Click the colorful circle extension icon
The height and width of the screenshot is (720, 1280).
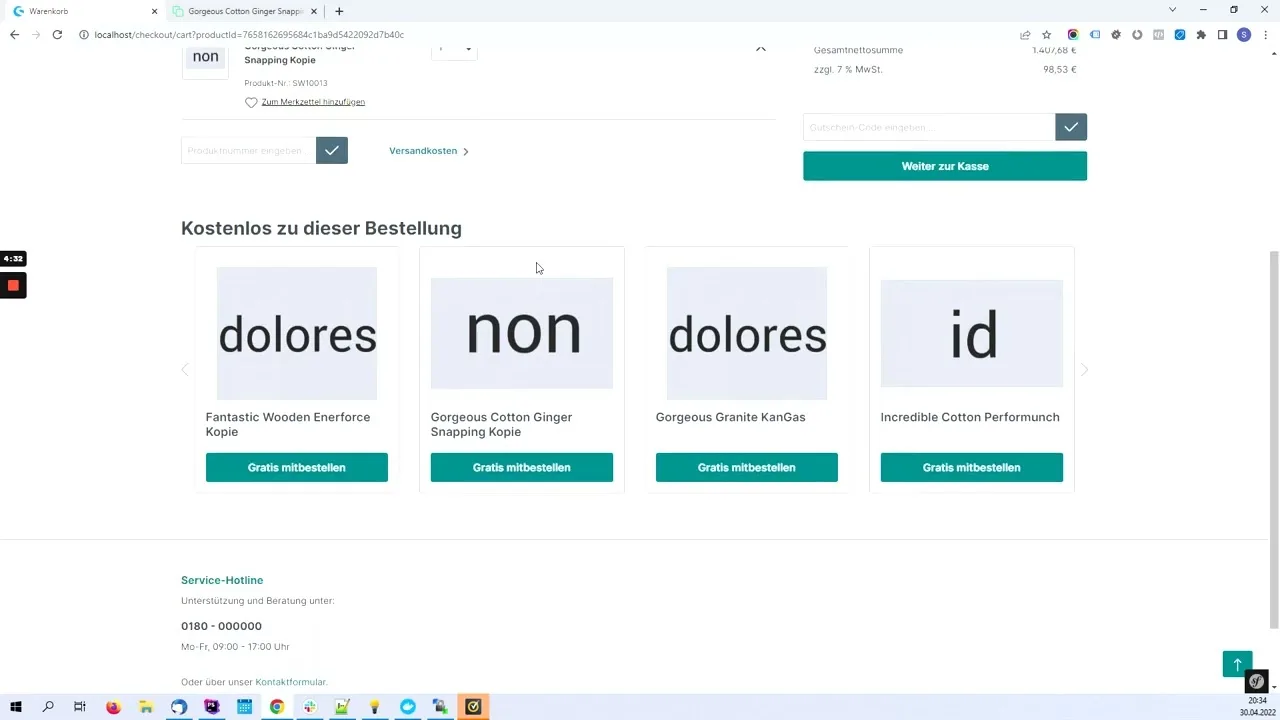(x=1073, y=35)
